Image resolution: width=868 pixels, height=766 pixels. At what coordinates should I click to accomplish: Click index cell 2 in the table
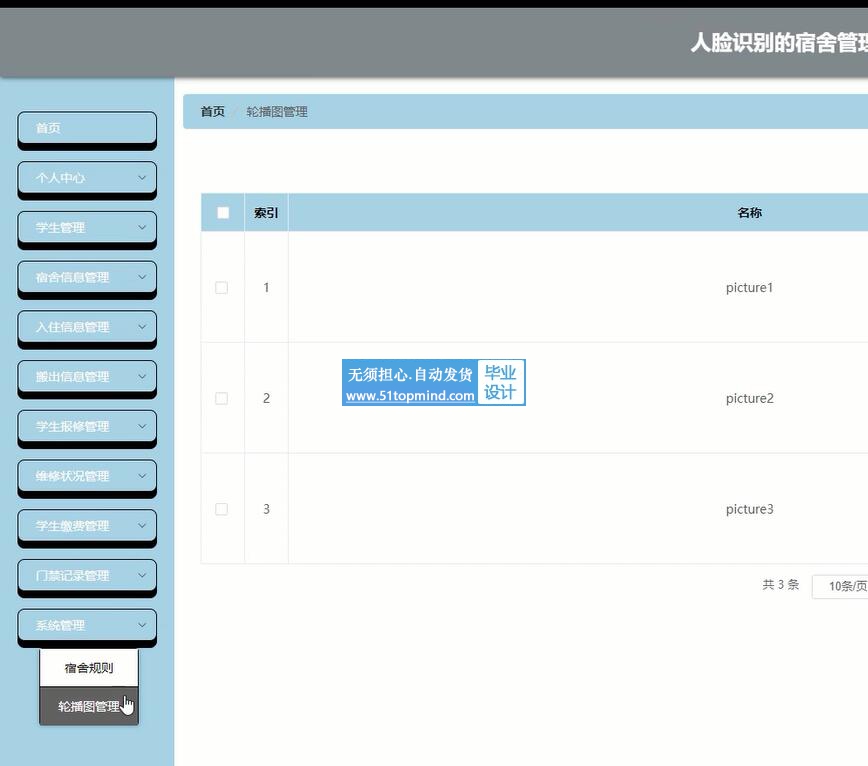point(266,398)
